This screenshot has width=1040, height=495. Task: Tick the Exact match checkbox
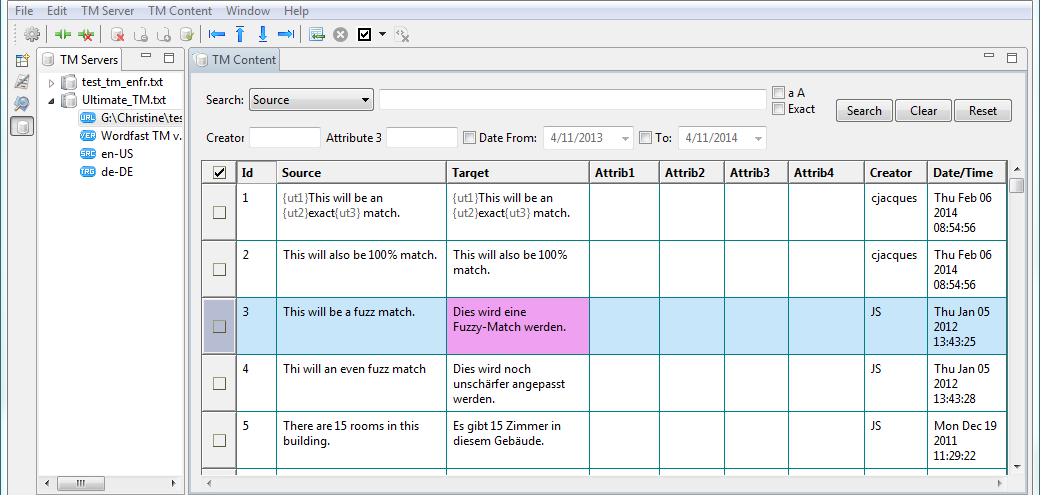point(778,109)
